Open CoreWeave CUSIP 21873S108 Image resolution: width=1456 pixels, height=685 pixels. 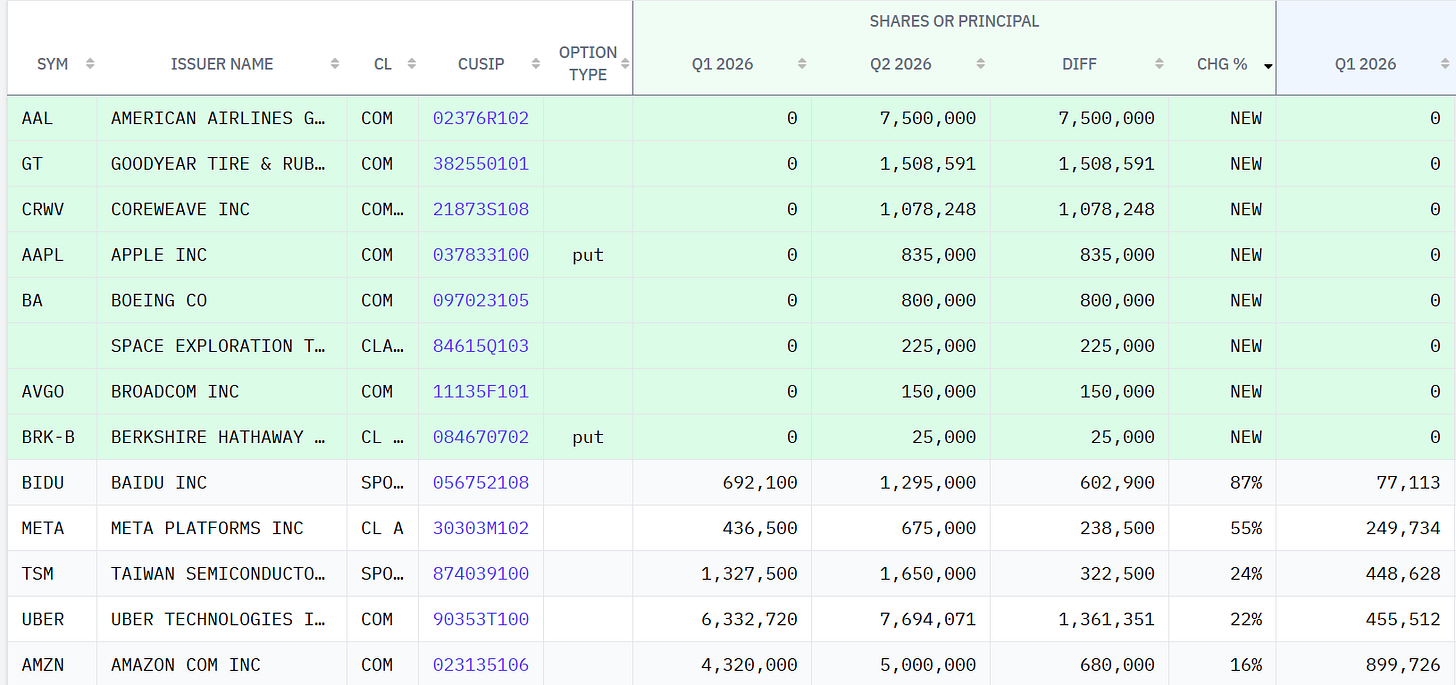click(481, 209)
